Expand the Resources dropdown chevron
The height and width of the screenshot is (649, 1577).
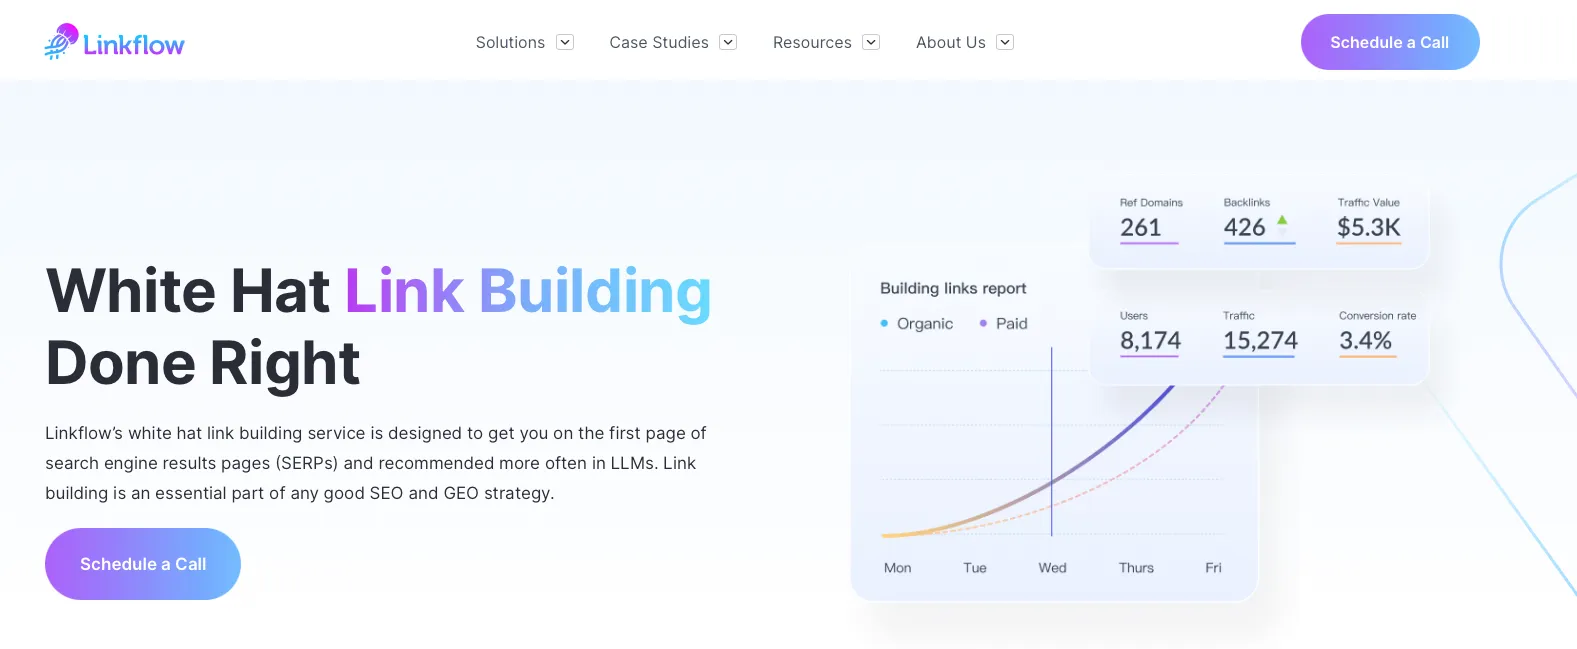click(870, 42)
